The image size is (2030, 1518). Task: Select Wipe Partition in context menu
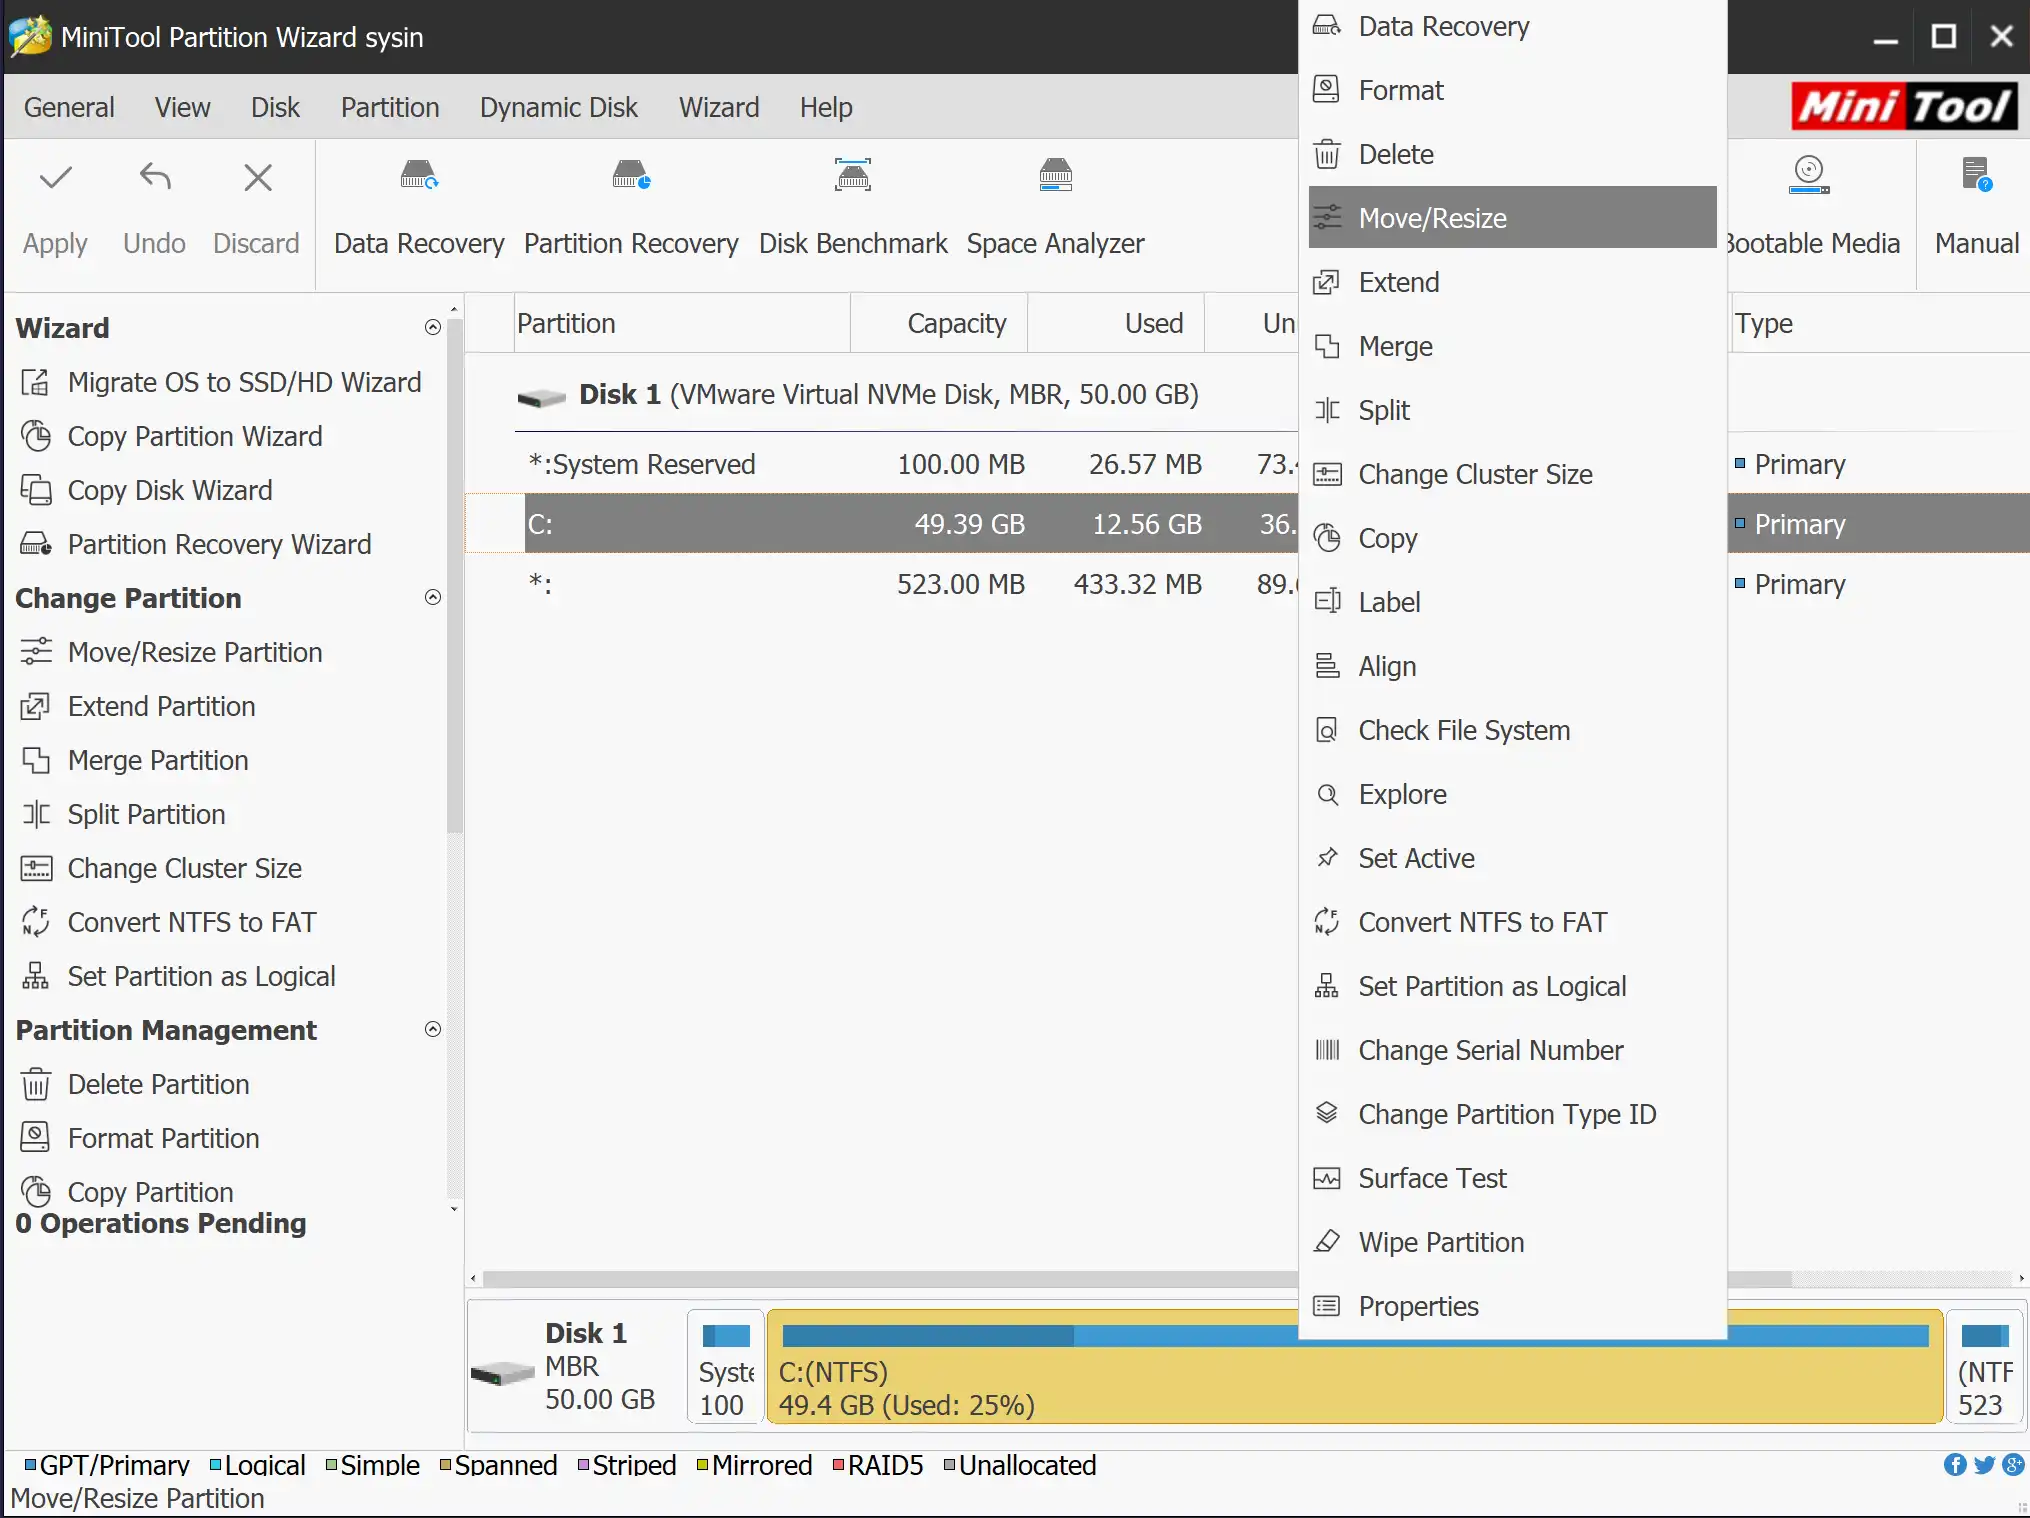[1512, 1242]
